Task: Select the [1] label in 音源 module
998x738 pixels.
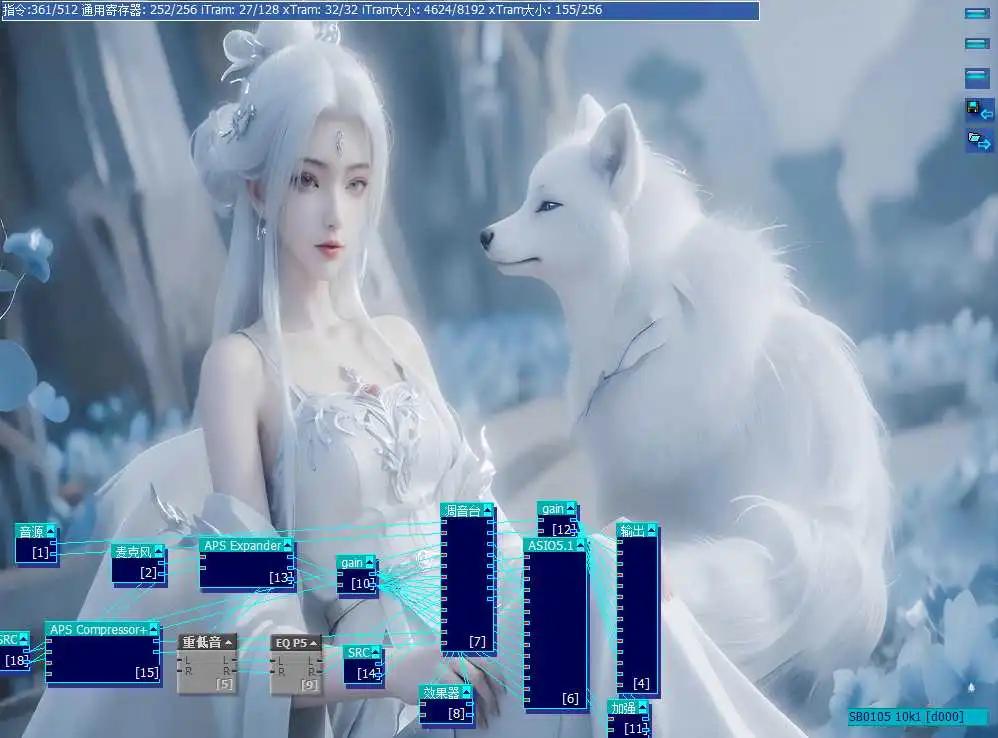Action: [40, 552]
